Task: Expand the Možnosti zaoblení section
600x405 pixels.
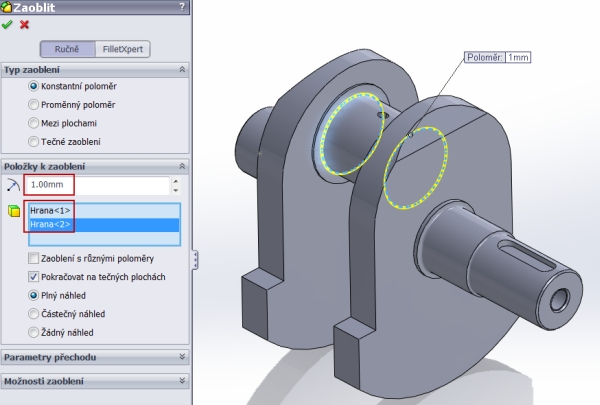Action: 182,381
